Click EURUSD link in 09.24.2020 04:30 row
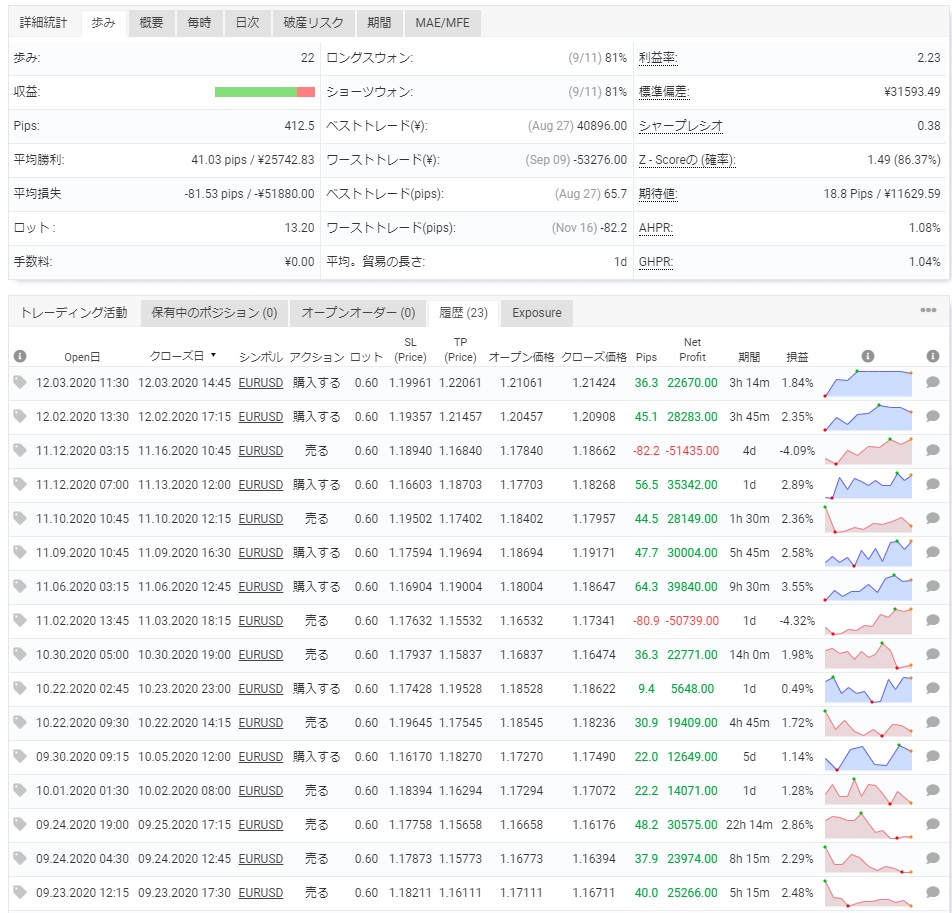This screenshot has width=952, height=913. click(261, 859)
